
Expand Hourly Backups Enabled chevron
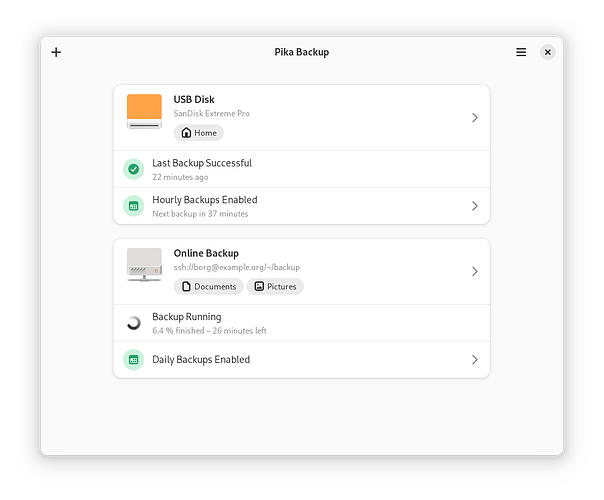(474, 206)
